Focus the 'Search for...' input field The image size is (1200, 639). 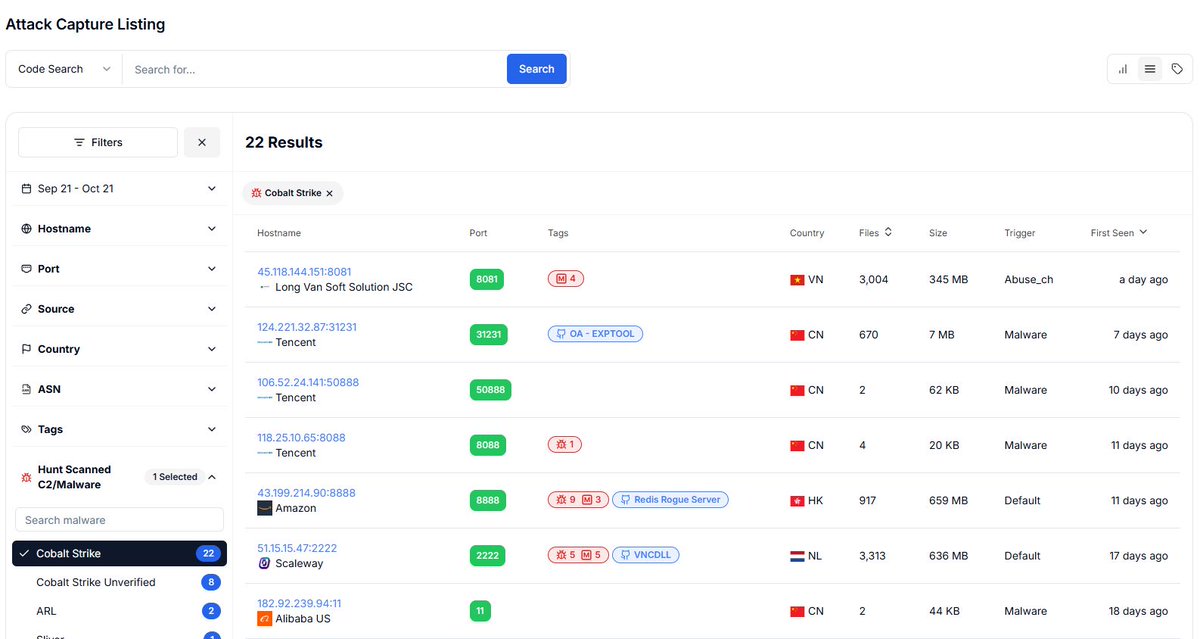point(314,69)
